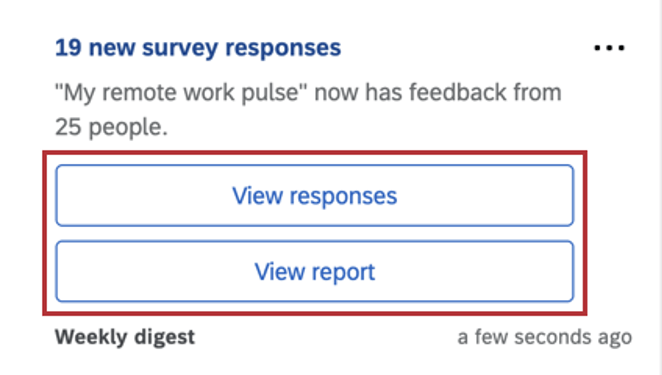Click the time indicator at bottom right
662x375 pixels.
[x=545, y=337]
